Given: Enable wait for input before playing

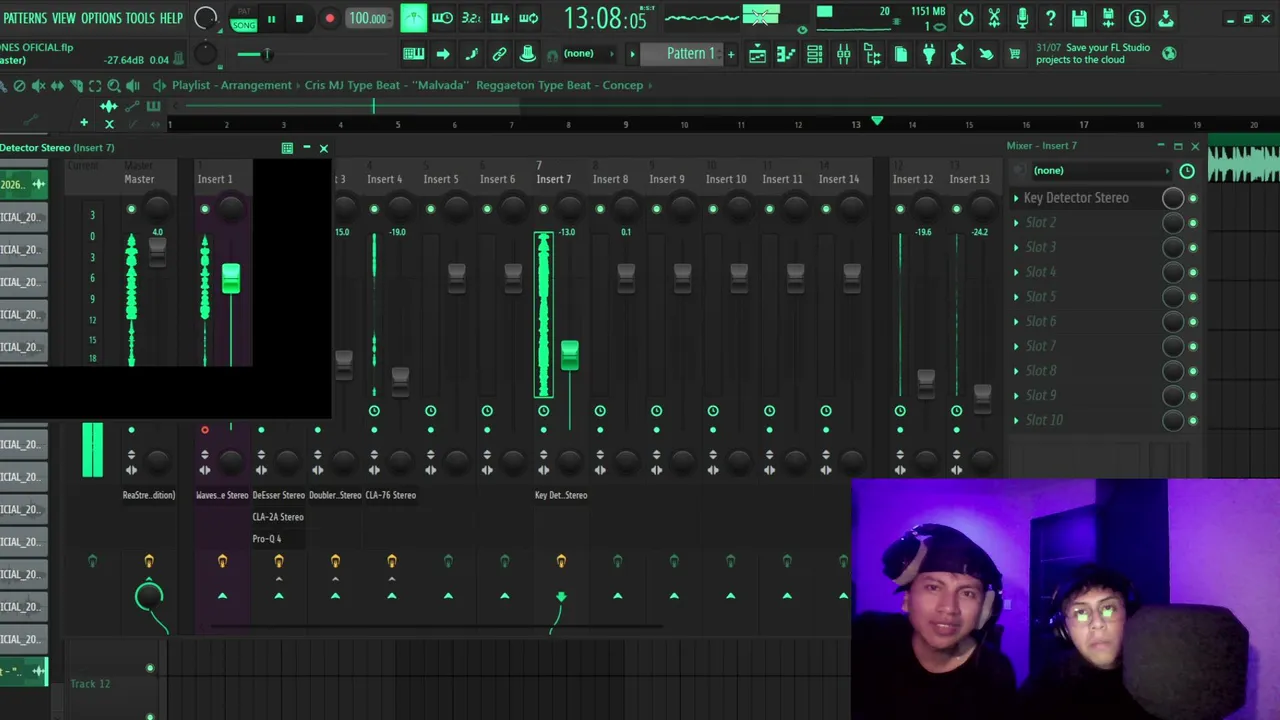Looking at the screenshot, I should coord(442,18).
